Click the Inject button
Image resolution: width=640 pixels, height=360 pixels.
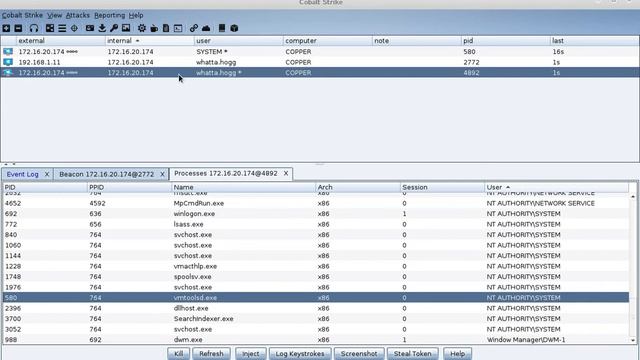pyautogui.click(x=251, y=353)
